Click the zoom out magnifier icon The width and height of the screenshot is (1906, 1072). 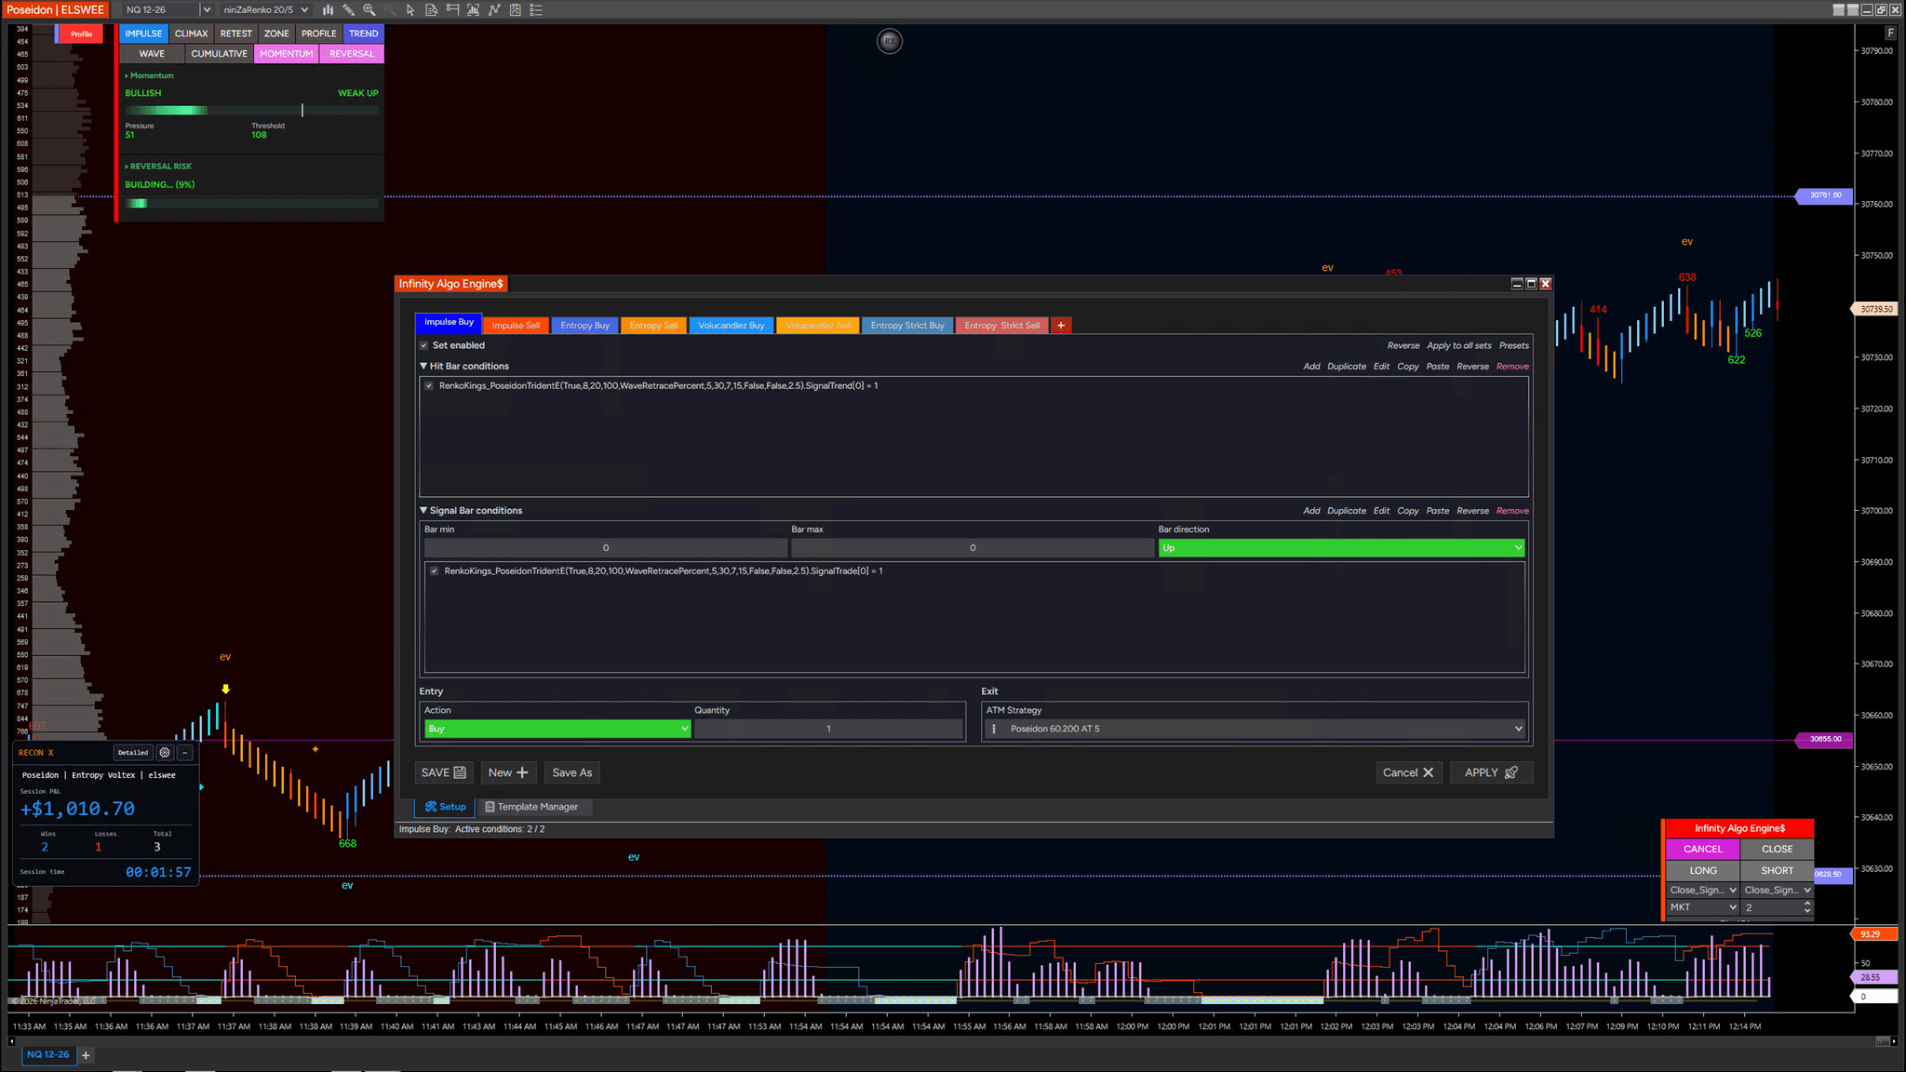click(390, 10)
